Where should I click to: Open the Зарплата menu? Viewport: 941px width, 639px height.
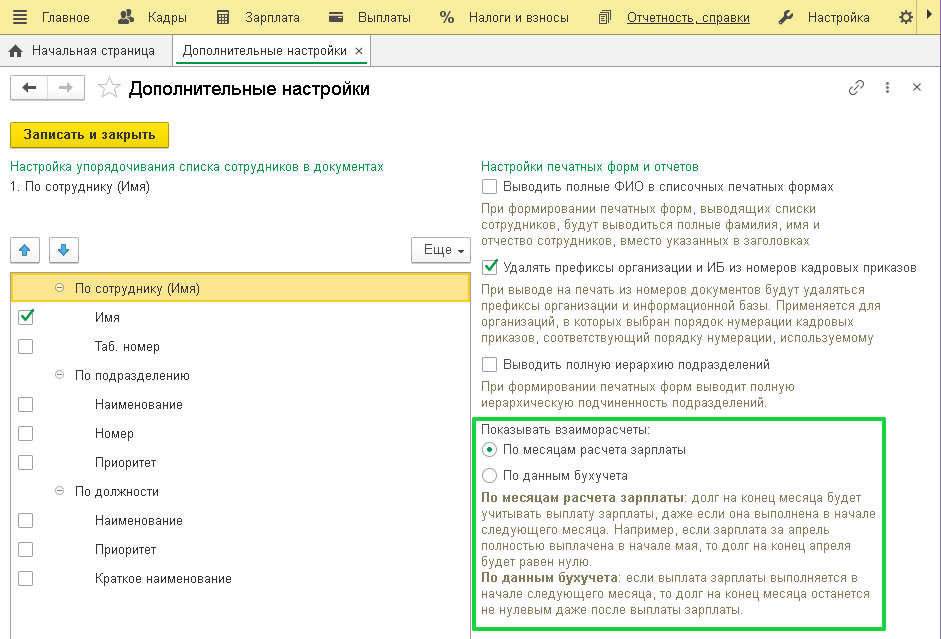tap(272, 17)
